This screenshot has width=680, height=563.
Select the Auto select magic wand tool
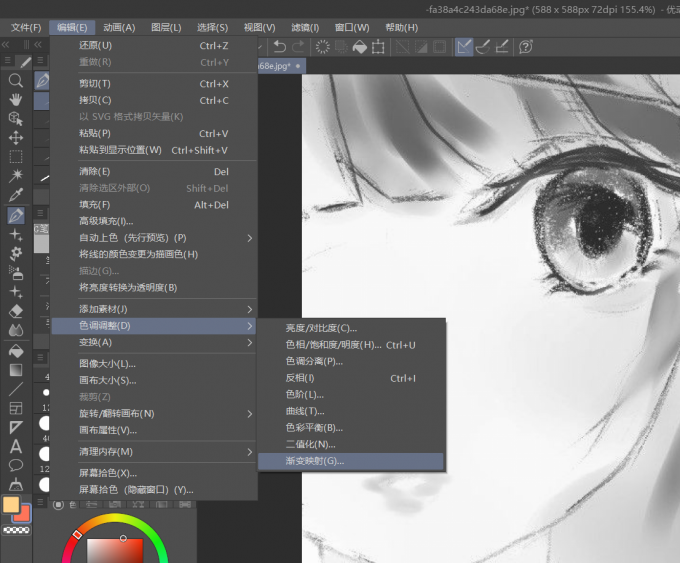coord(16,176)
